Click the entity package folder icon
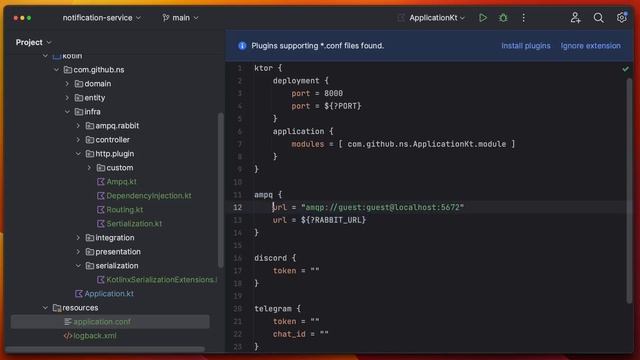Screen dimensions: 640x360 pos(79,98)
